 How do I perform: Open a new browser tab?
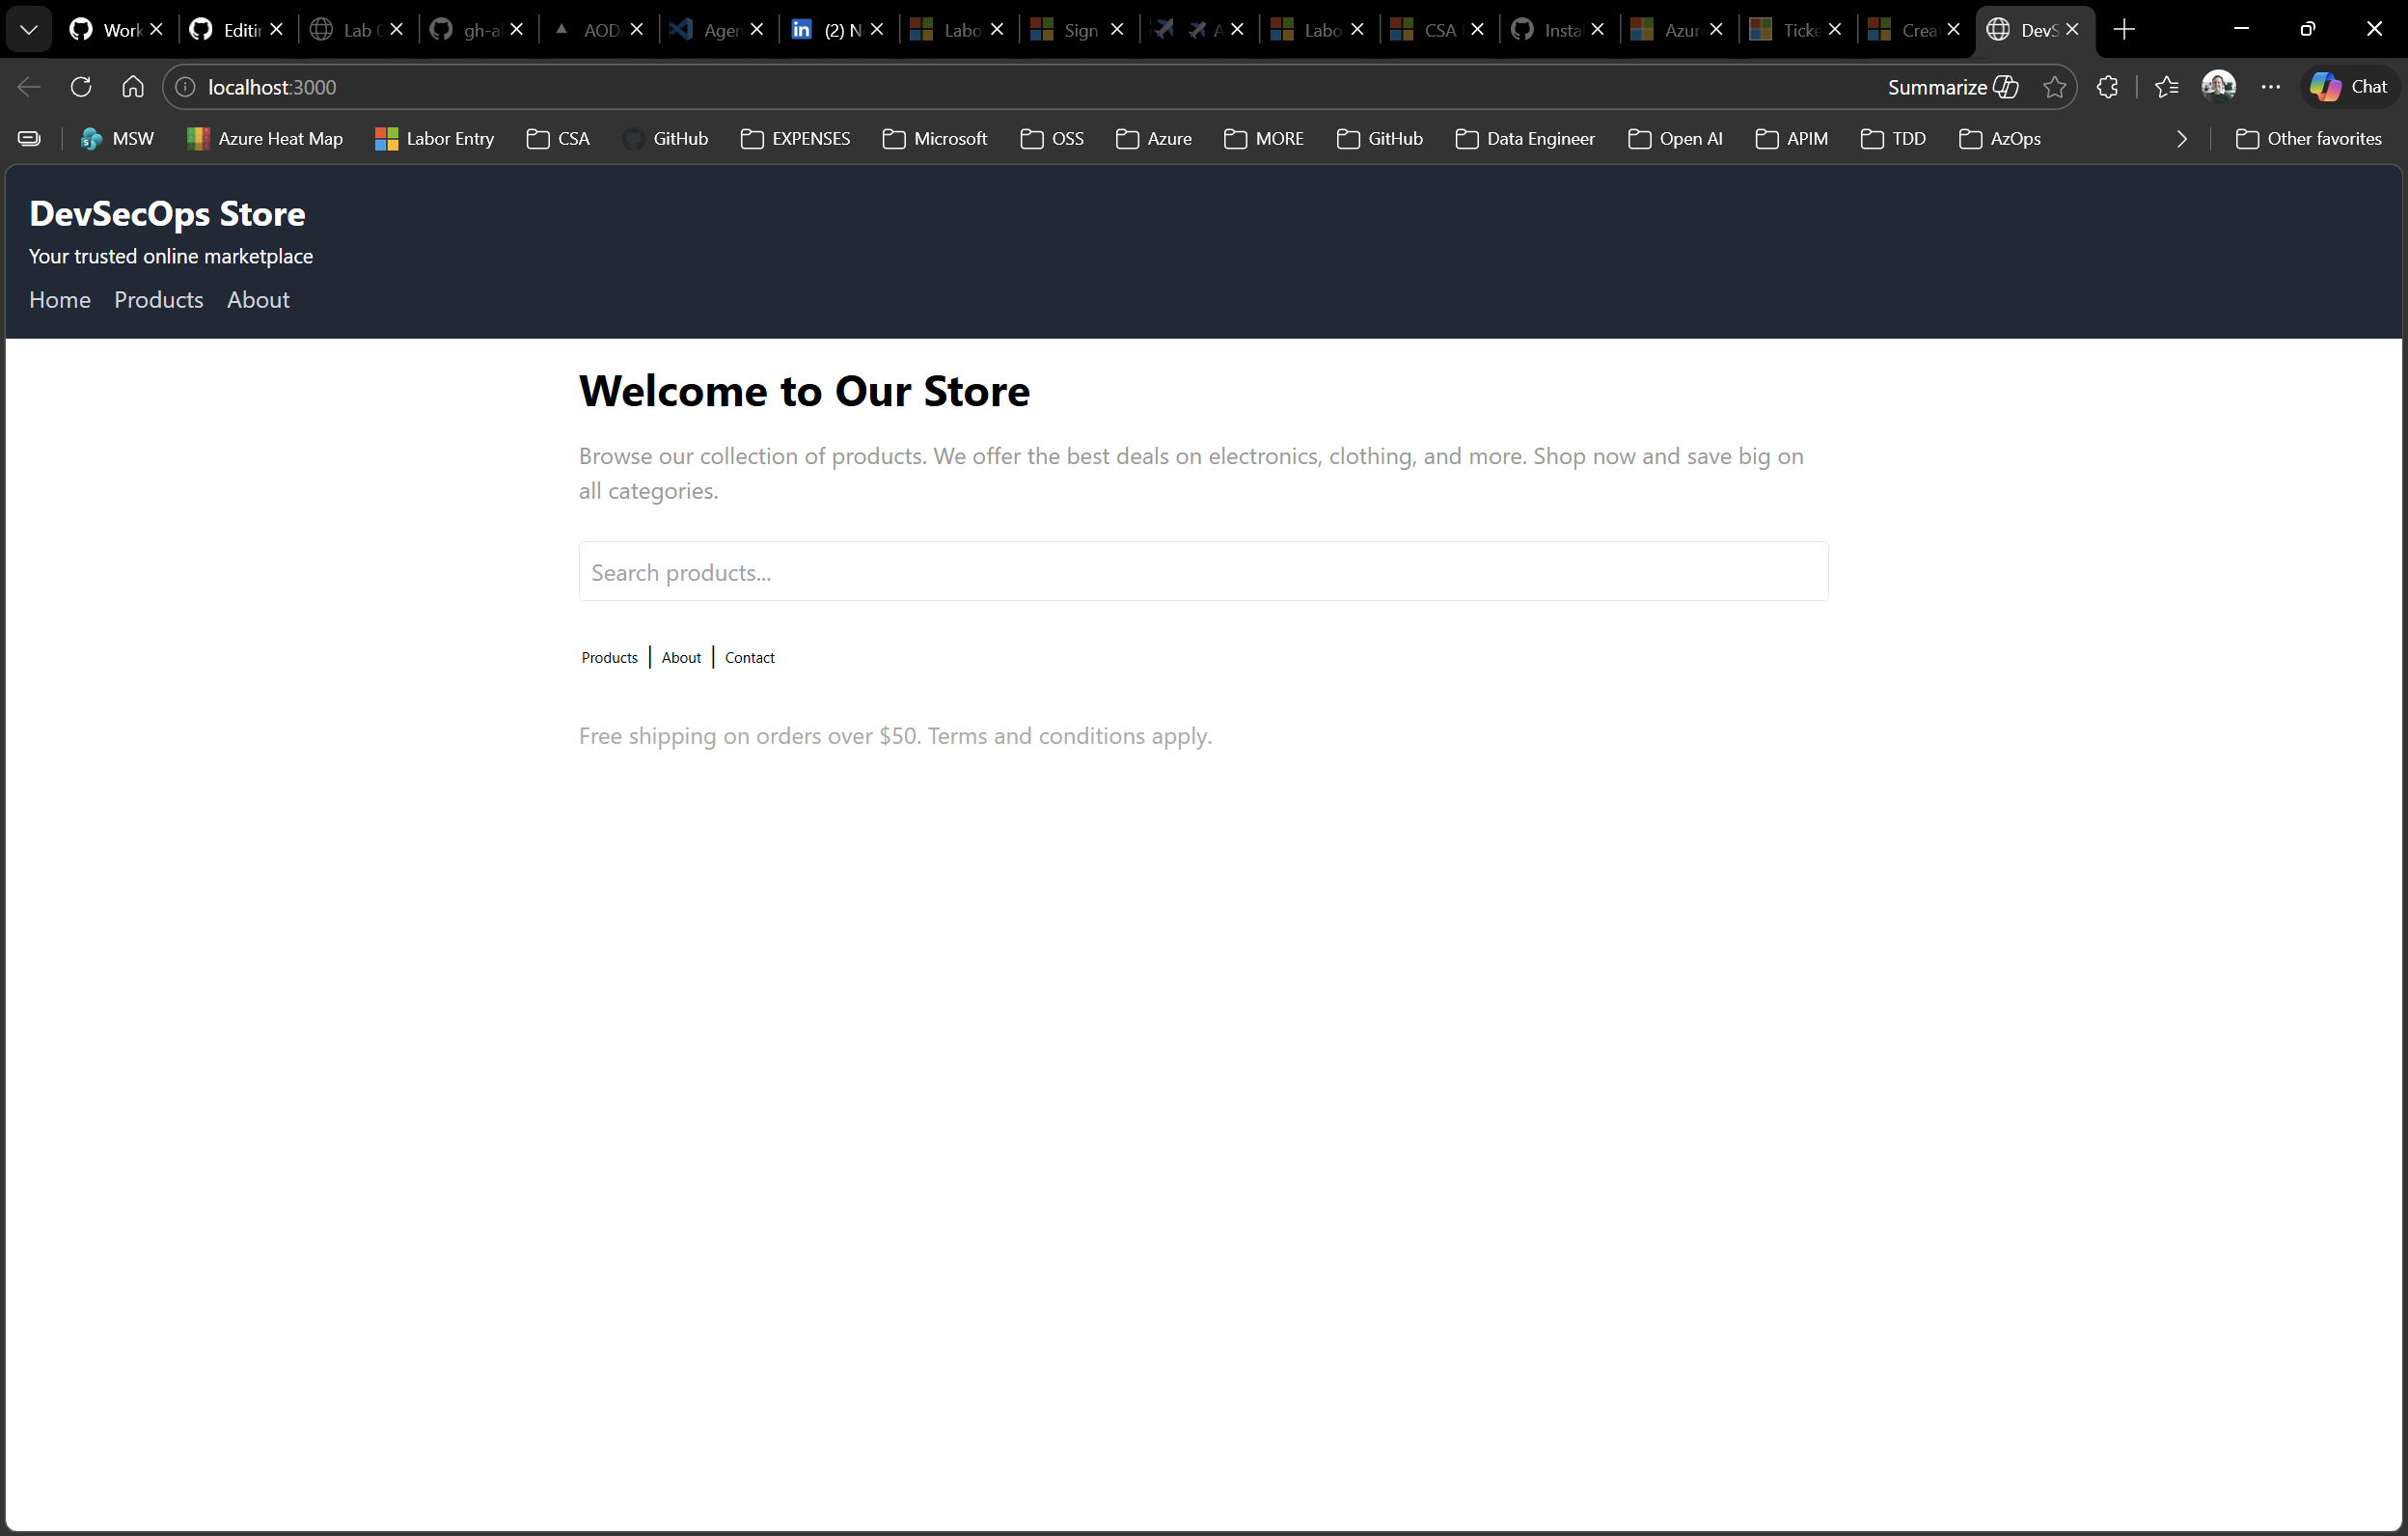[2125, 29]
